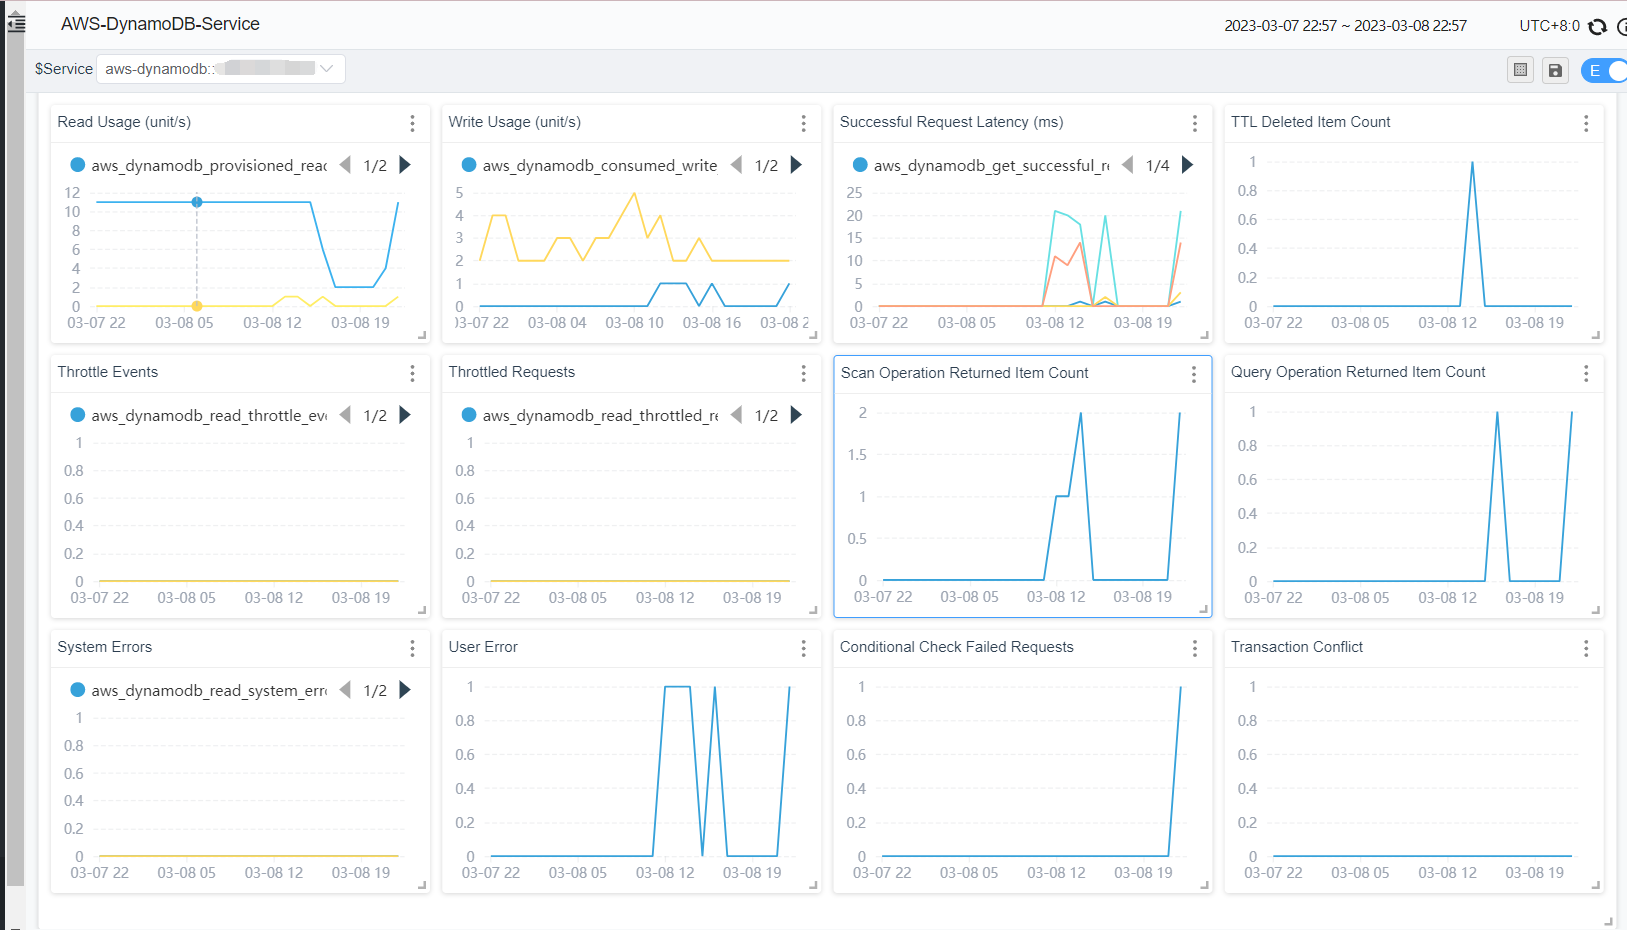Viewport: 1627px width, 930px height.
Task: Open Transaction Conflict panel three-dot menu
Action: (x=1585, y=648)
